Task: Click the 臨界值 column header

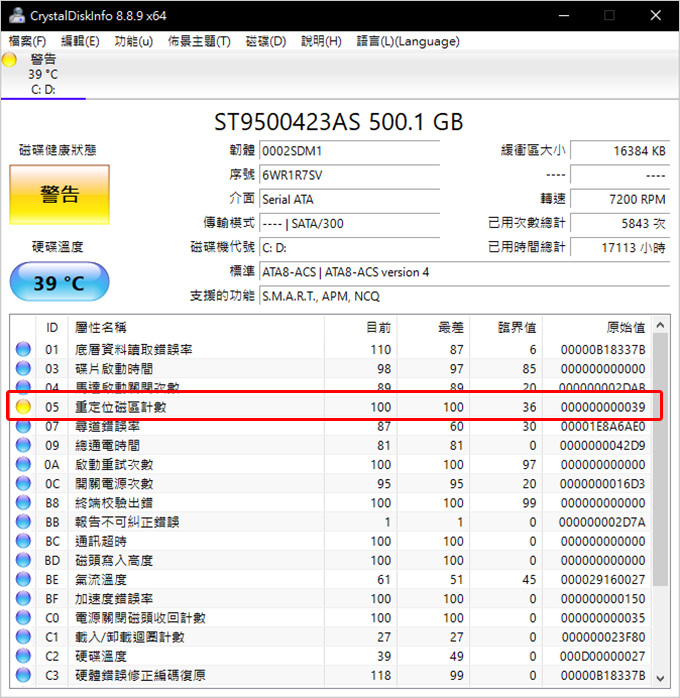Action: tap(506, 327)
